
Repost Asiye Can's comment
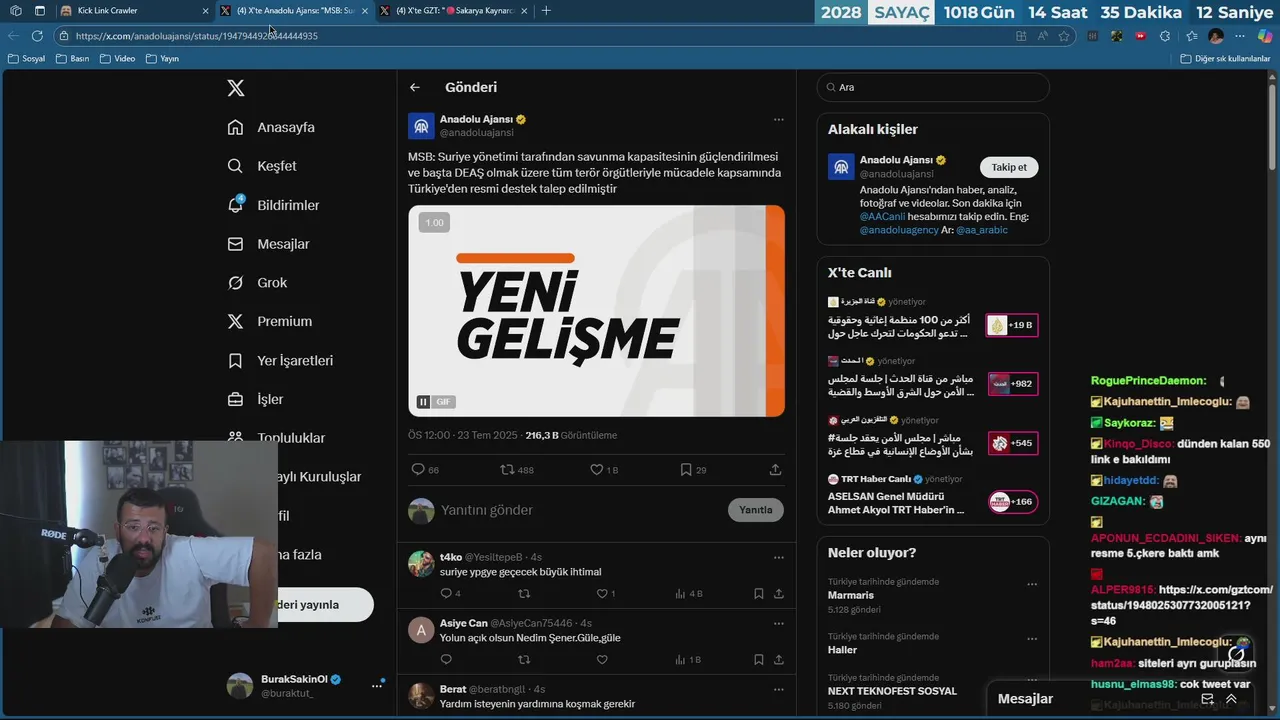(524, 660)
